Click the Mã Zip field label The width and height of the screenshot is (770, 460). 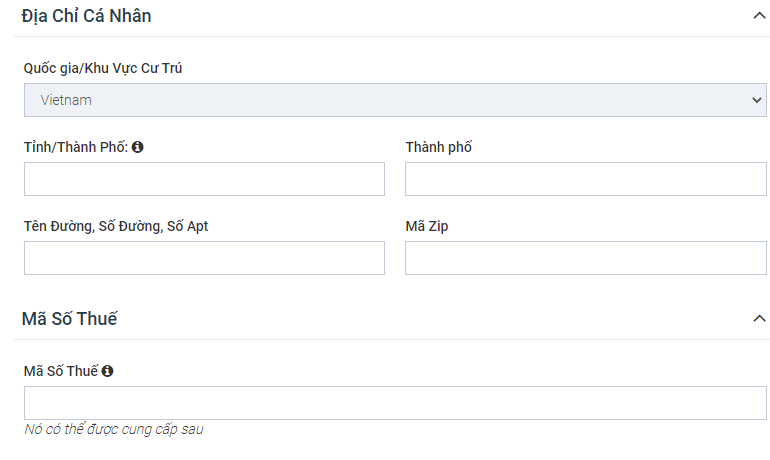(x=426, y=226)
